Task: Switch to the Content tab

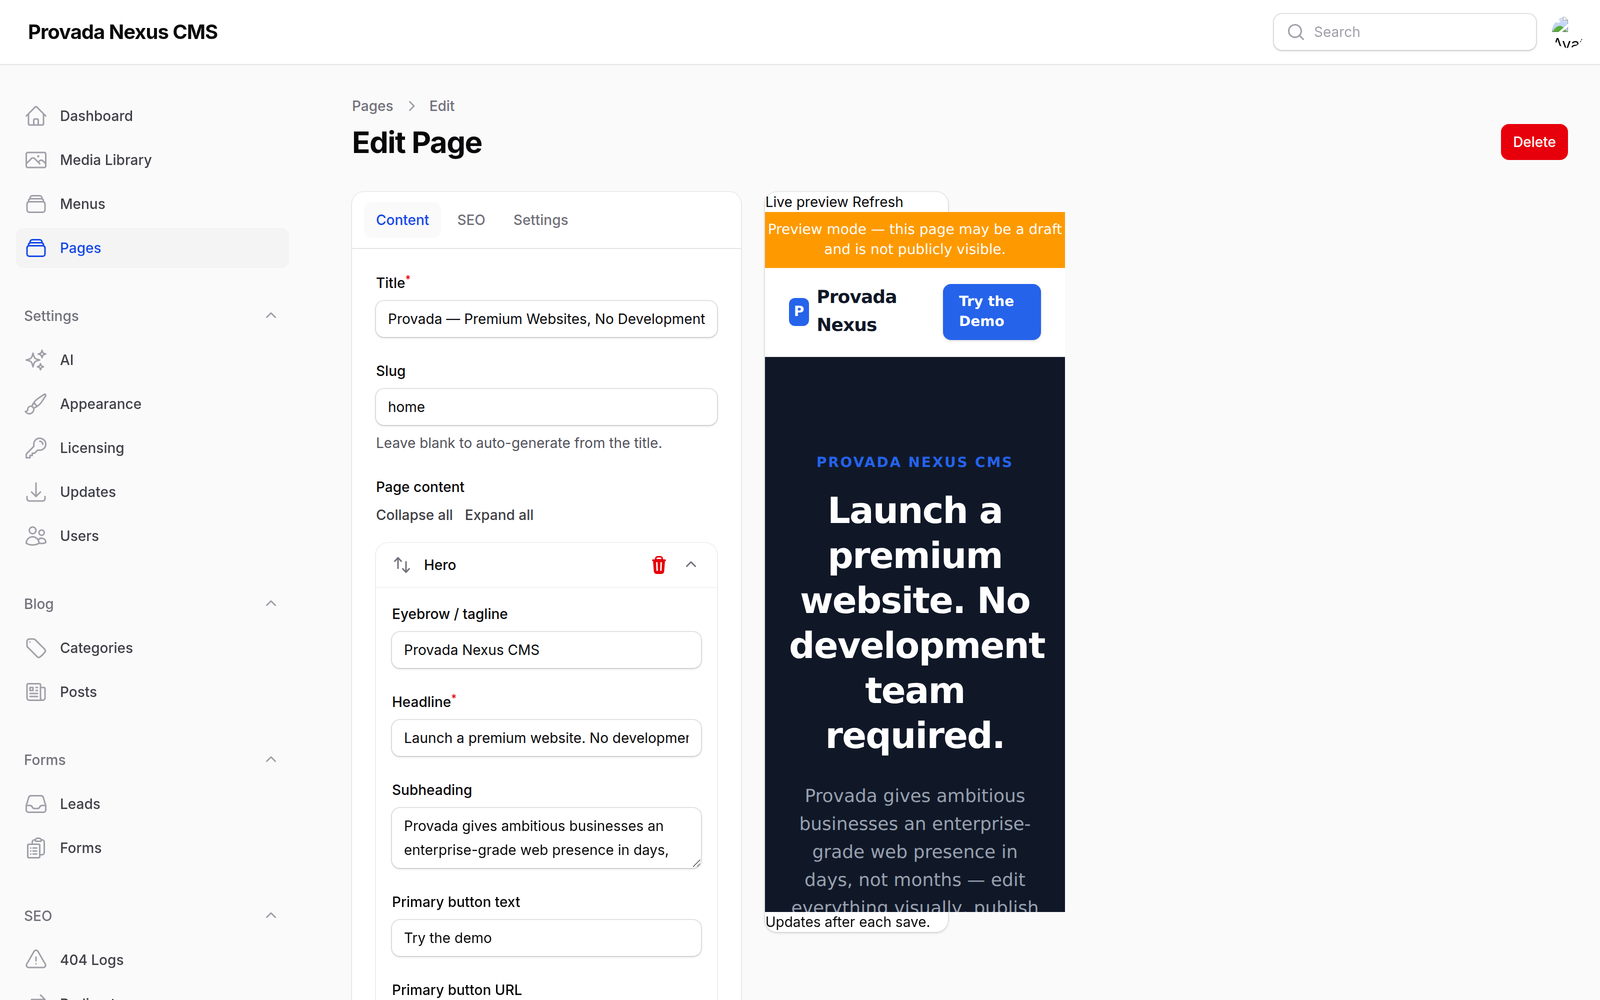Action: pos(402,220)
